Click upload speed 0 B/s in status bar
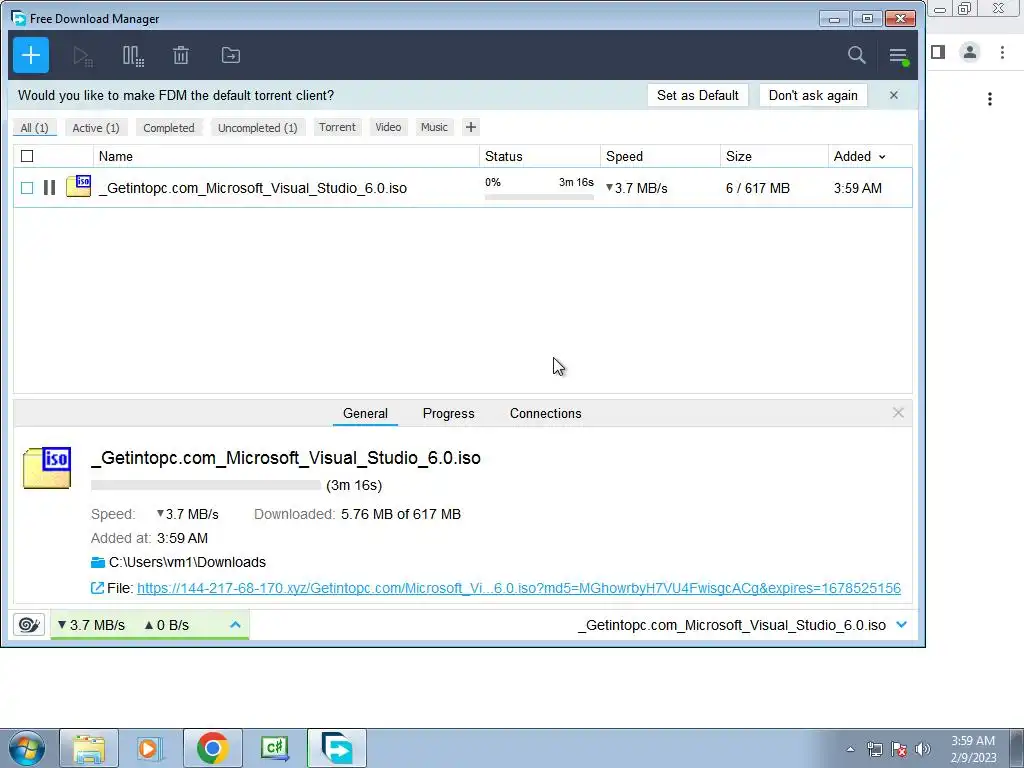Image resolution: width=1024 pixels, height=768 pixels. [x=167, y=625]
